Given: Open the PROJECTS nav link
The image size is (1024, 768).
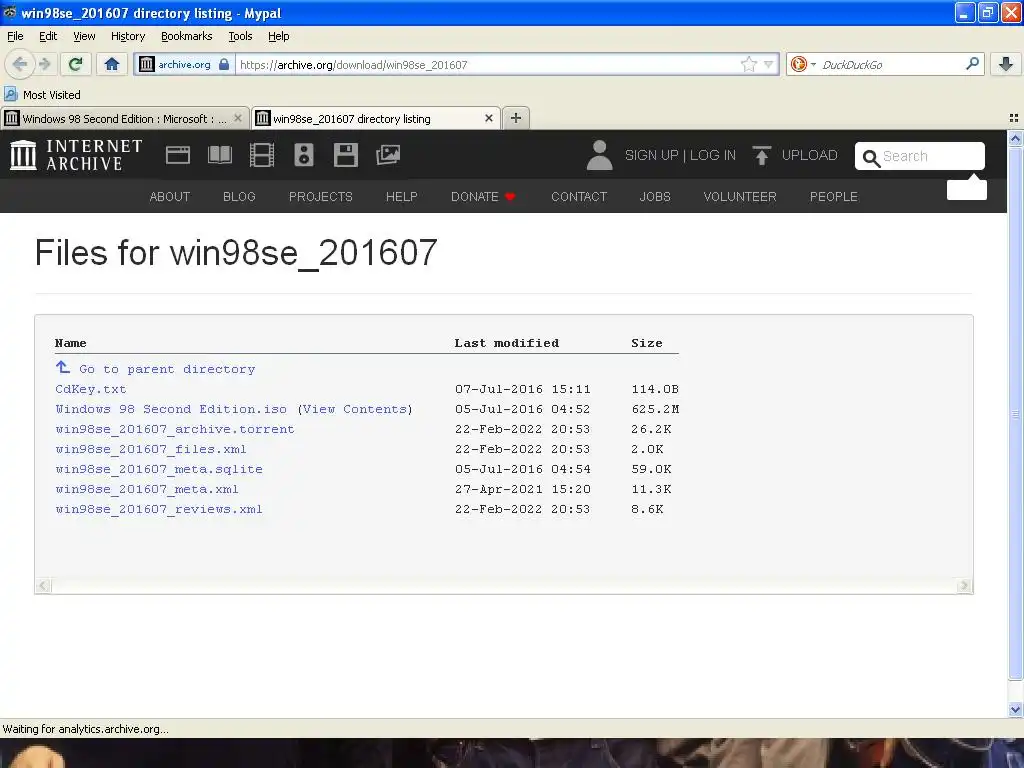Looking at the screenshot, I should point(321,197).
